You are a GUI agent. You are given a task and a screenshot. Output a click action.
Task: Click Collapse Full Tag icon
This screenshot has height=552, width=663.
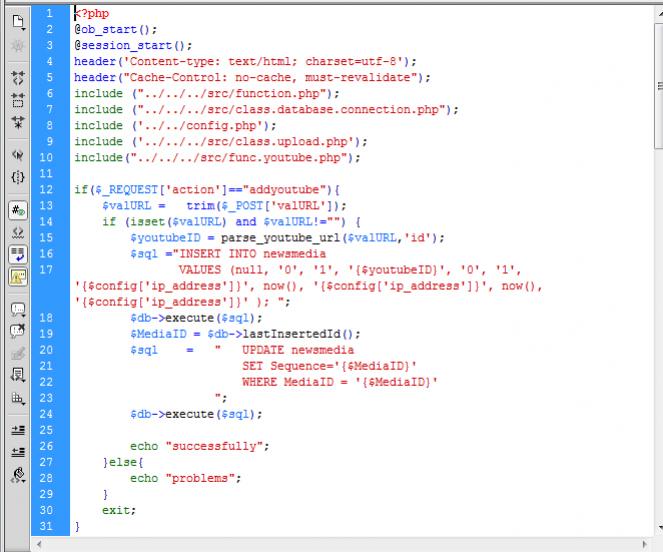click(18, 78)
